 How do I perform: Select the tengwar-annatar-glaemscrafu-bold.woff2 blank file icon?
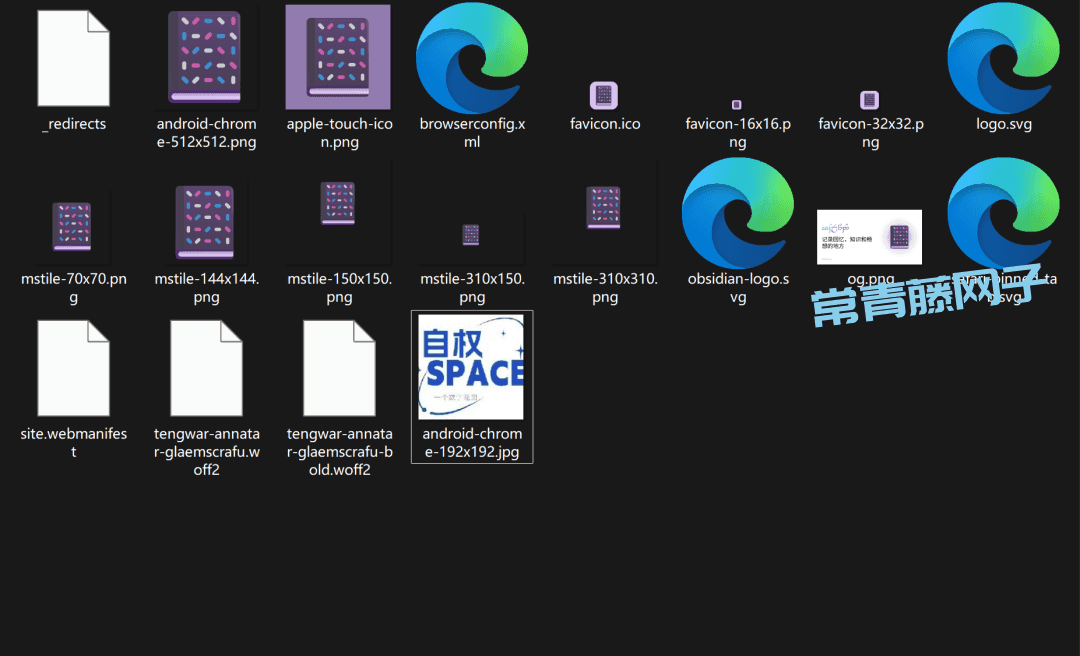tap(339, 368)
